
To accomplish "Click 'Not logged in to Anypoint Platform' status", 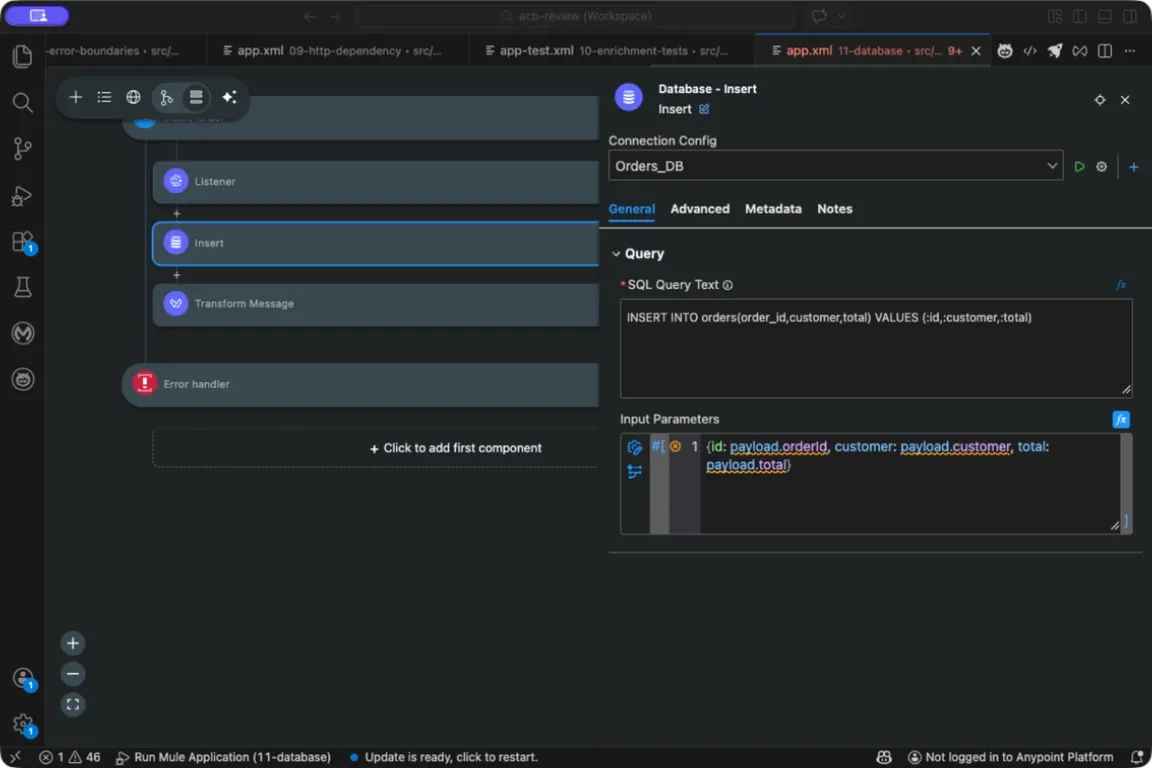I will 1010,757.
